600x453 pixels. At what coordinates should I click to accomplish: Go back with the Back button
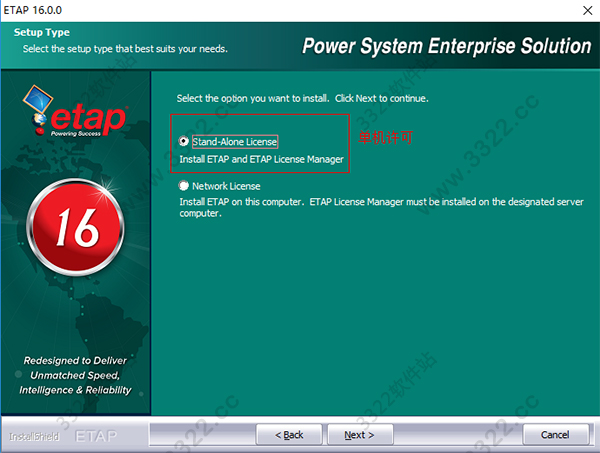289,435
